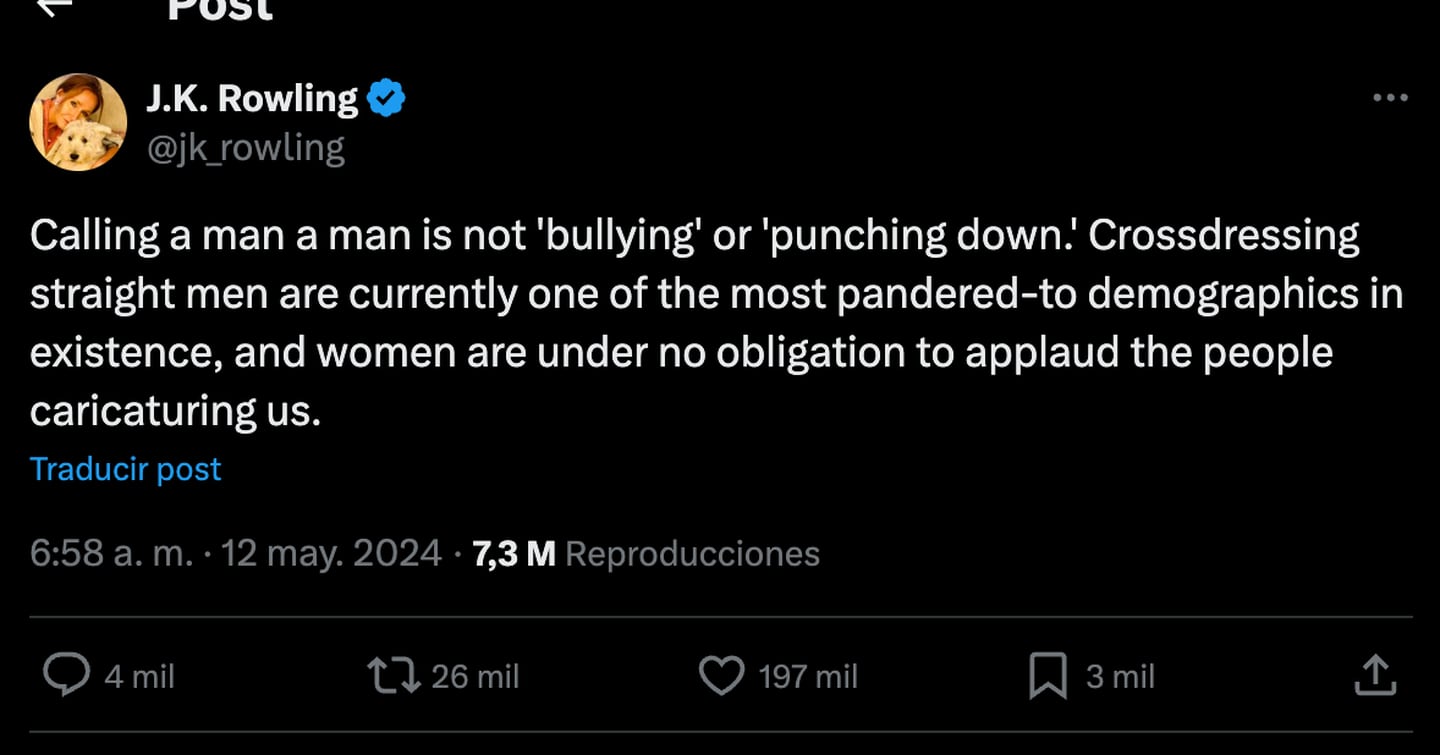Click the 6:58 a. m. timestamp

coord(111,553)
